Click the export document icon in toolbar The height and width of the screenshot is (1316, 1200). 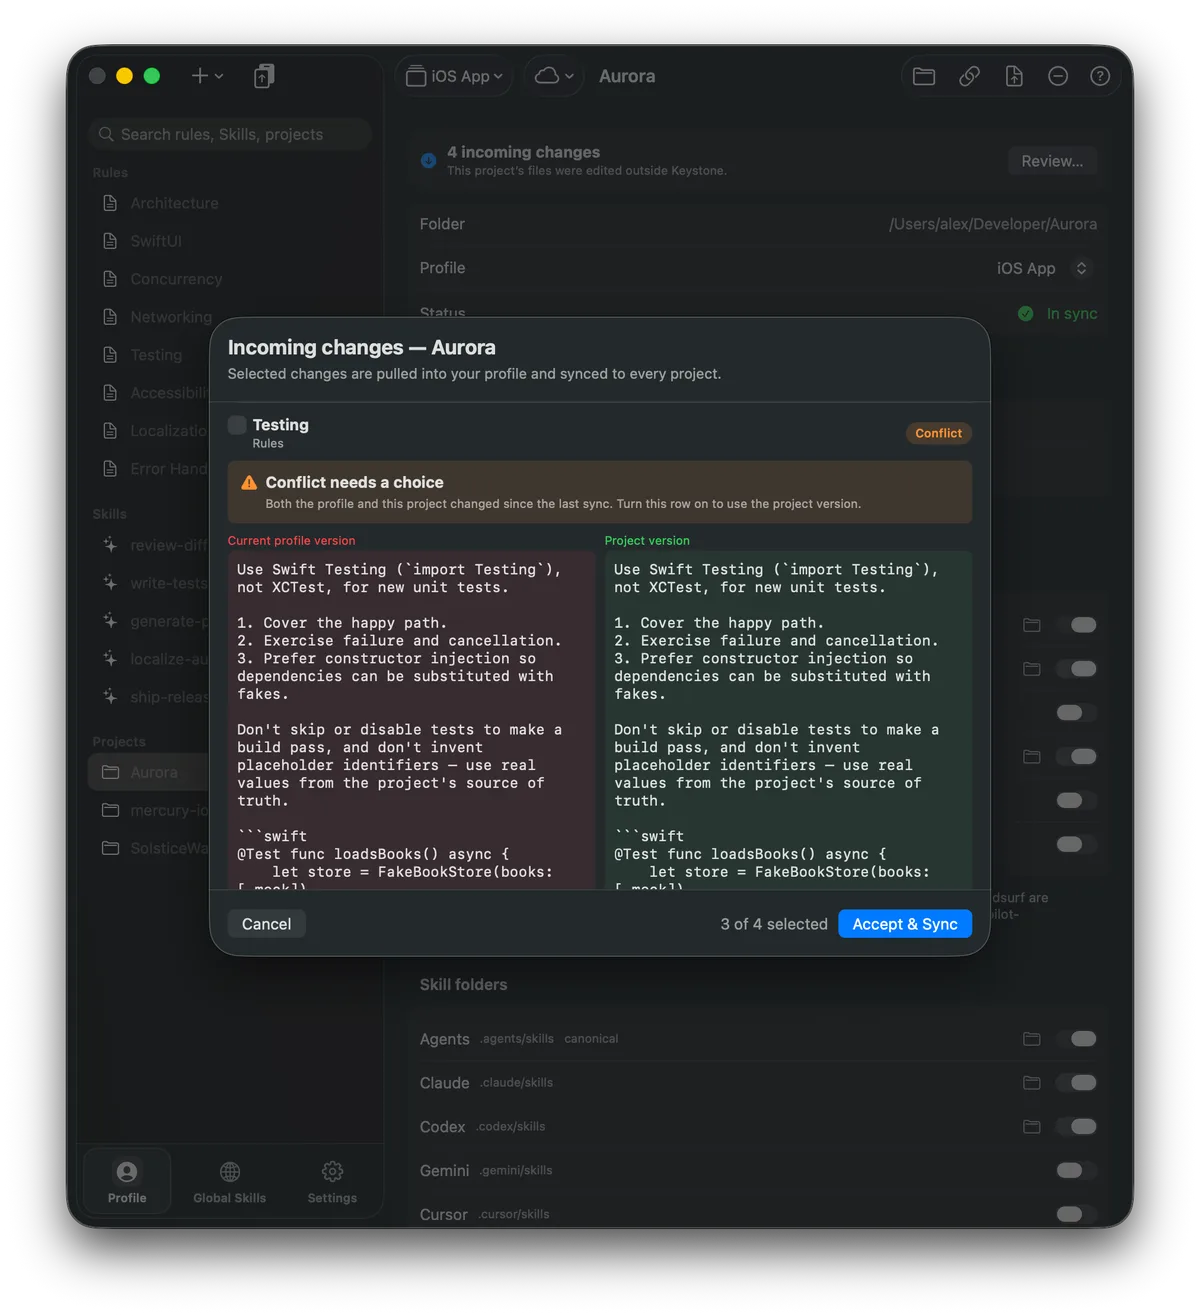1014,76
